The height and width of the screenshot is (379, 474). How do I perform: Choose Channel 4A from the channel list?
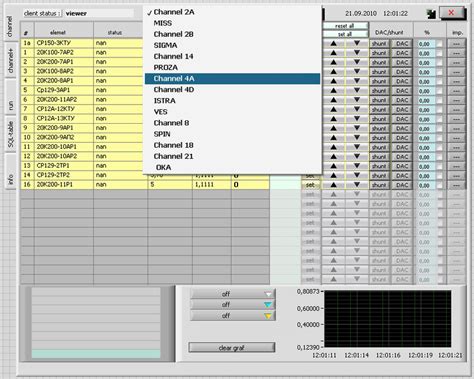(232, 79)
